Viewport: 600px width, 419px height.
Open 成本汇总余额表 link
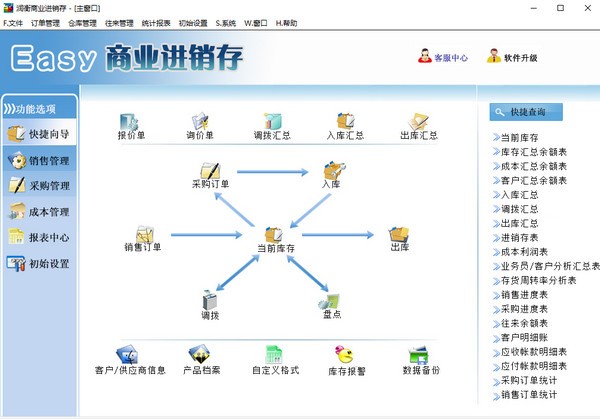click(530, 166)
